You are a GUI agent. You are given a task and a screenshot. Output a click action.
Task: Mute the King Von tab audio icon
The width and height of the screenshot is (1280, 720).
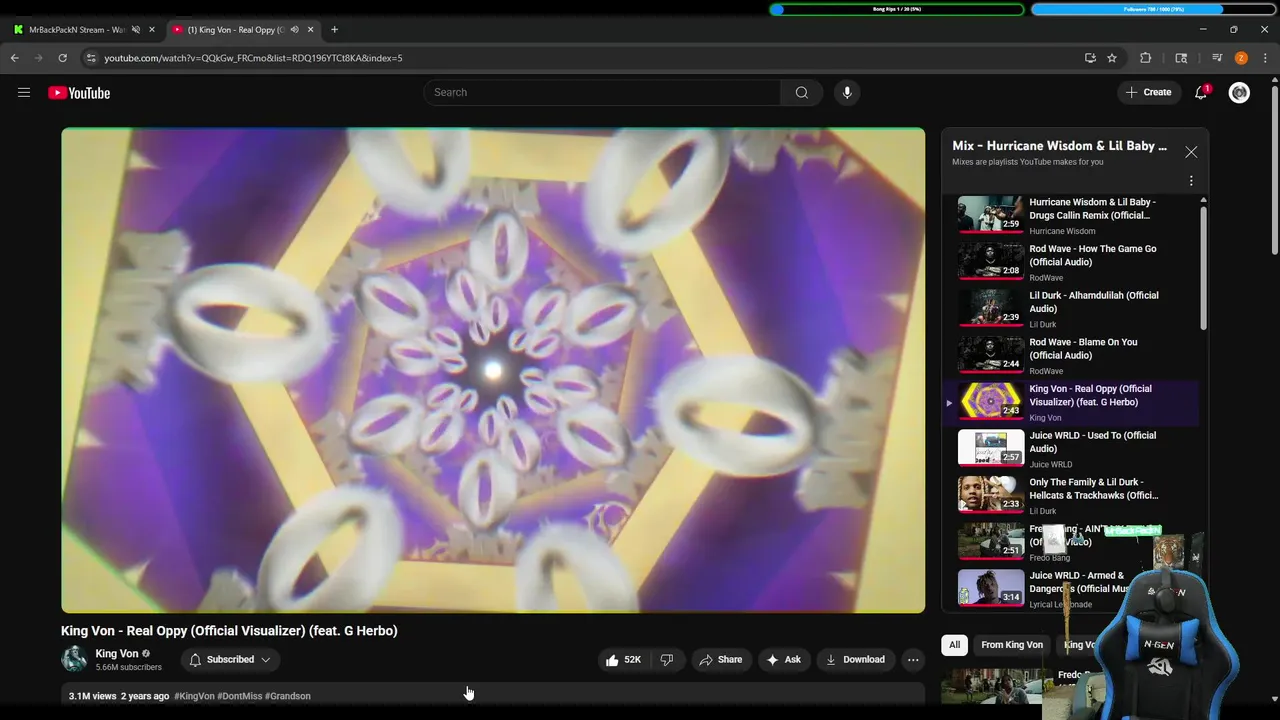(x=295, y=30)
